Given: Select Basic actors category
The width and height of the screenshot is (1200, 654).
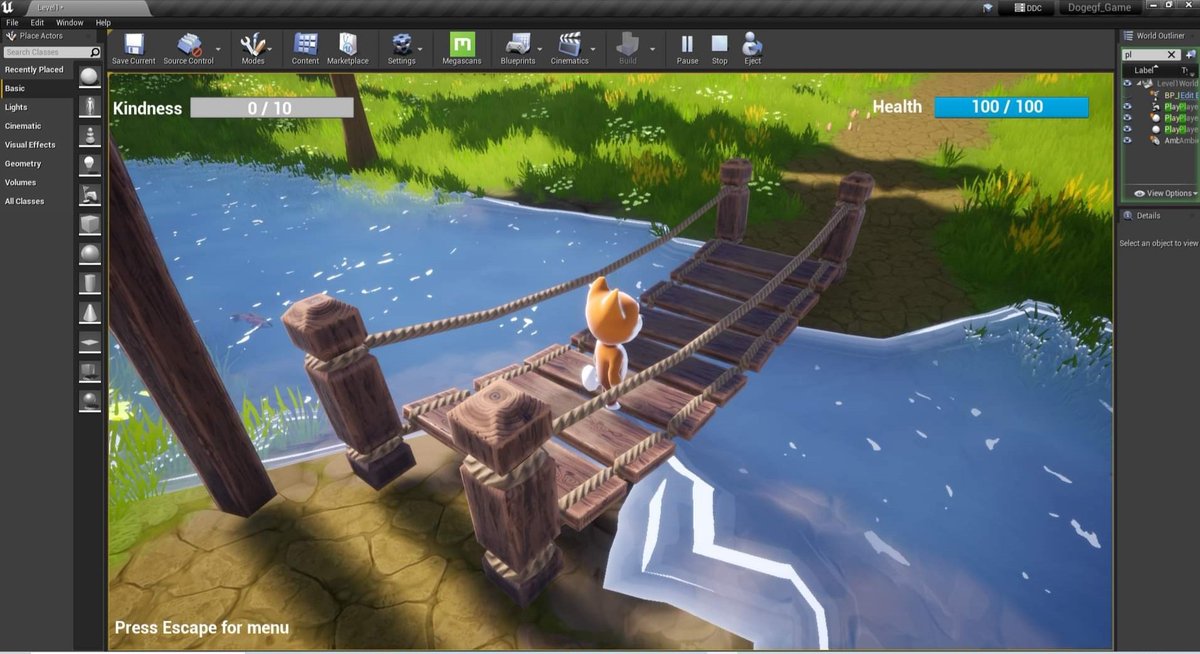Looking at the screenshot, I should tap(37, 88).
